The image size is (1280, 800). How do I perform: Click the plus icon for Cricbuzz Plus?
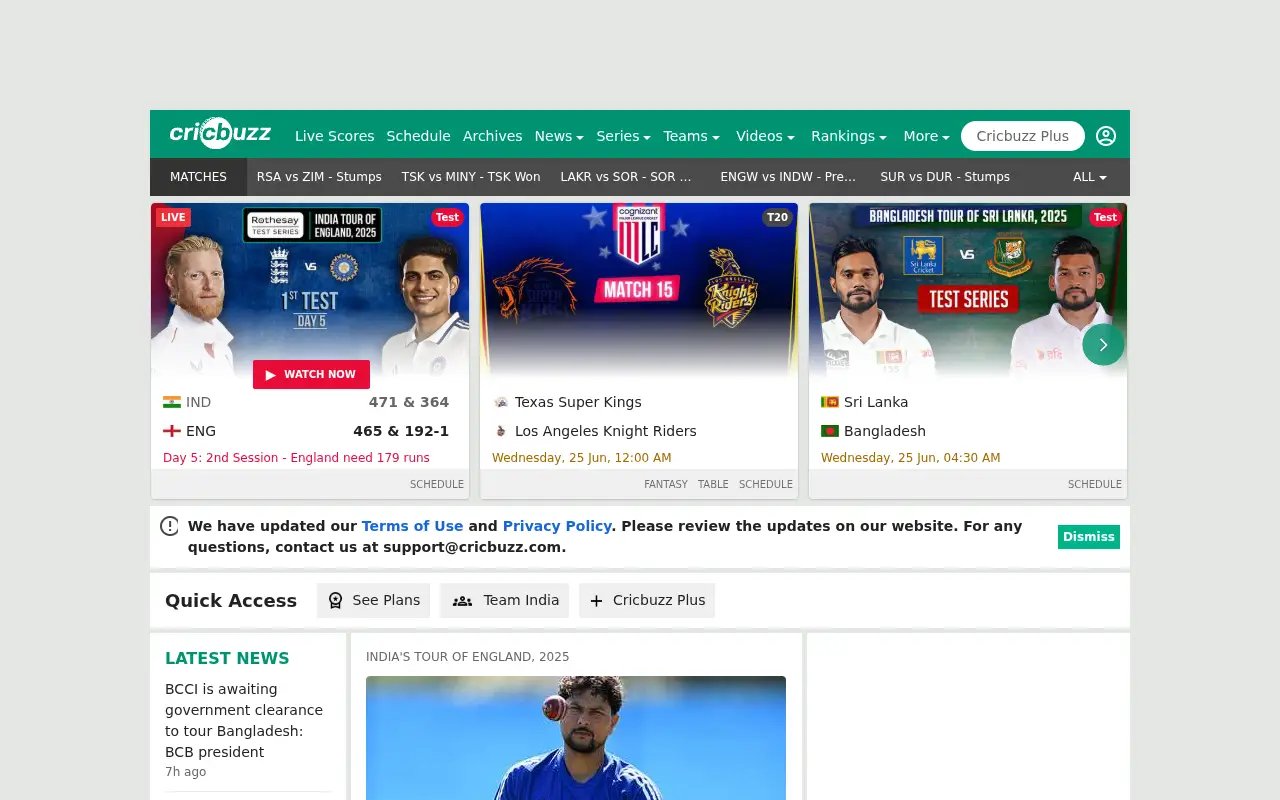[596, 601]
